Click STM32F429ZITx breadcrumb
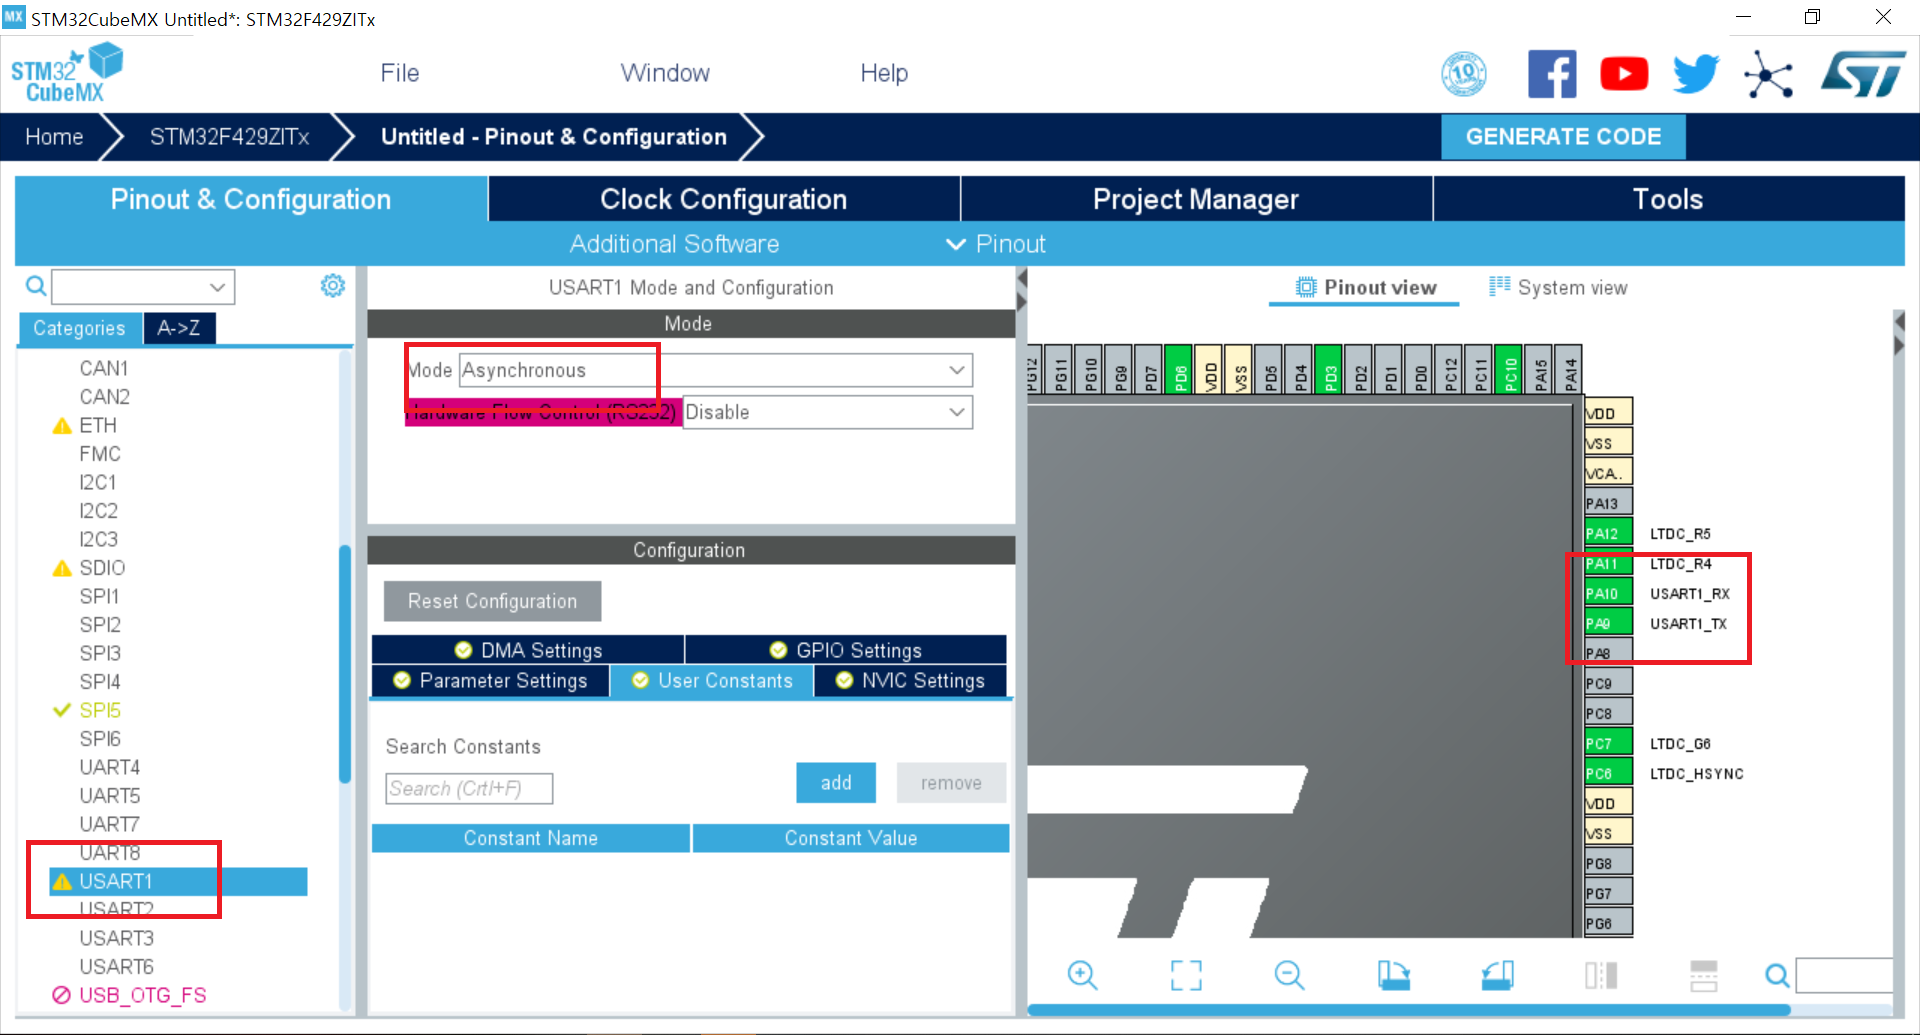1920x1035 pixels. (x=230, y=137)
